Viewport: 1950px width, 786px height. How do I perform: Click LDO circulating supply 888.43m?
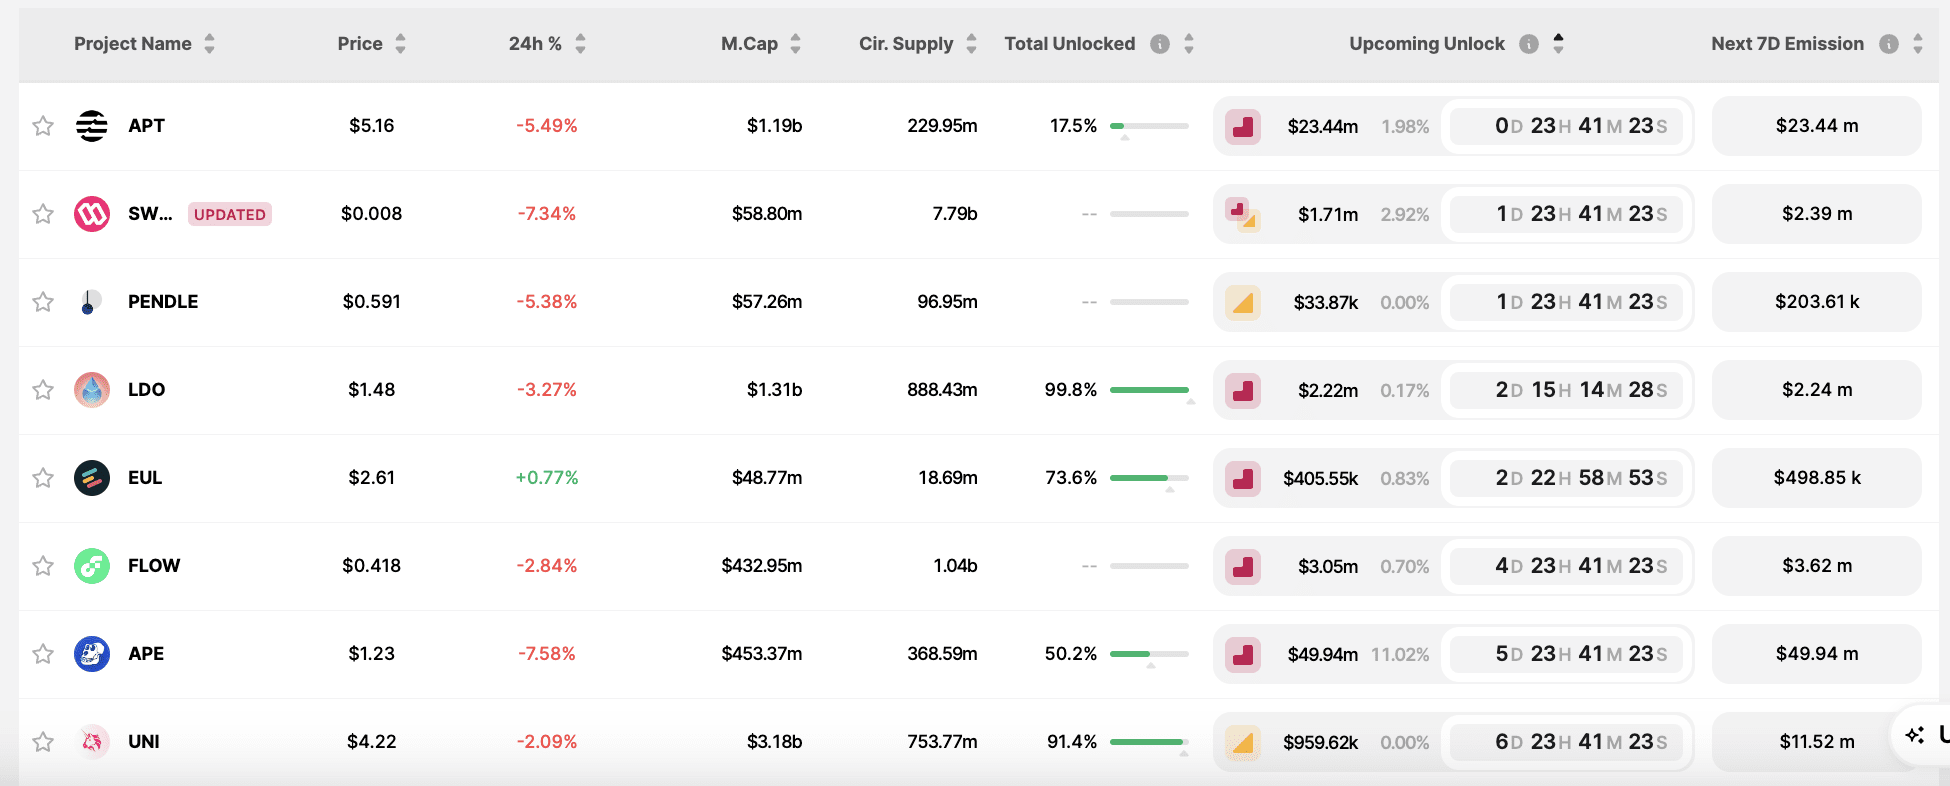[942, 390]
